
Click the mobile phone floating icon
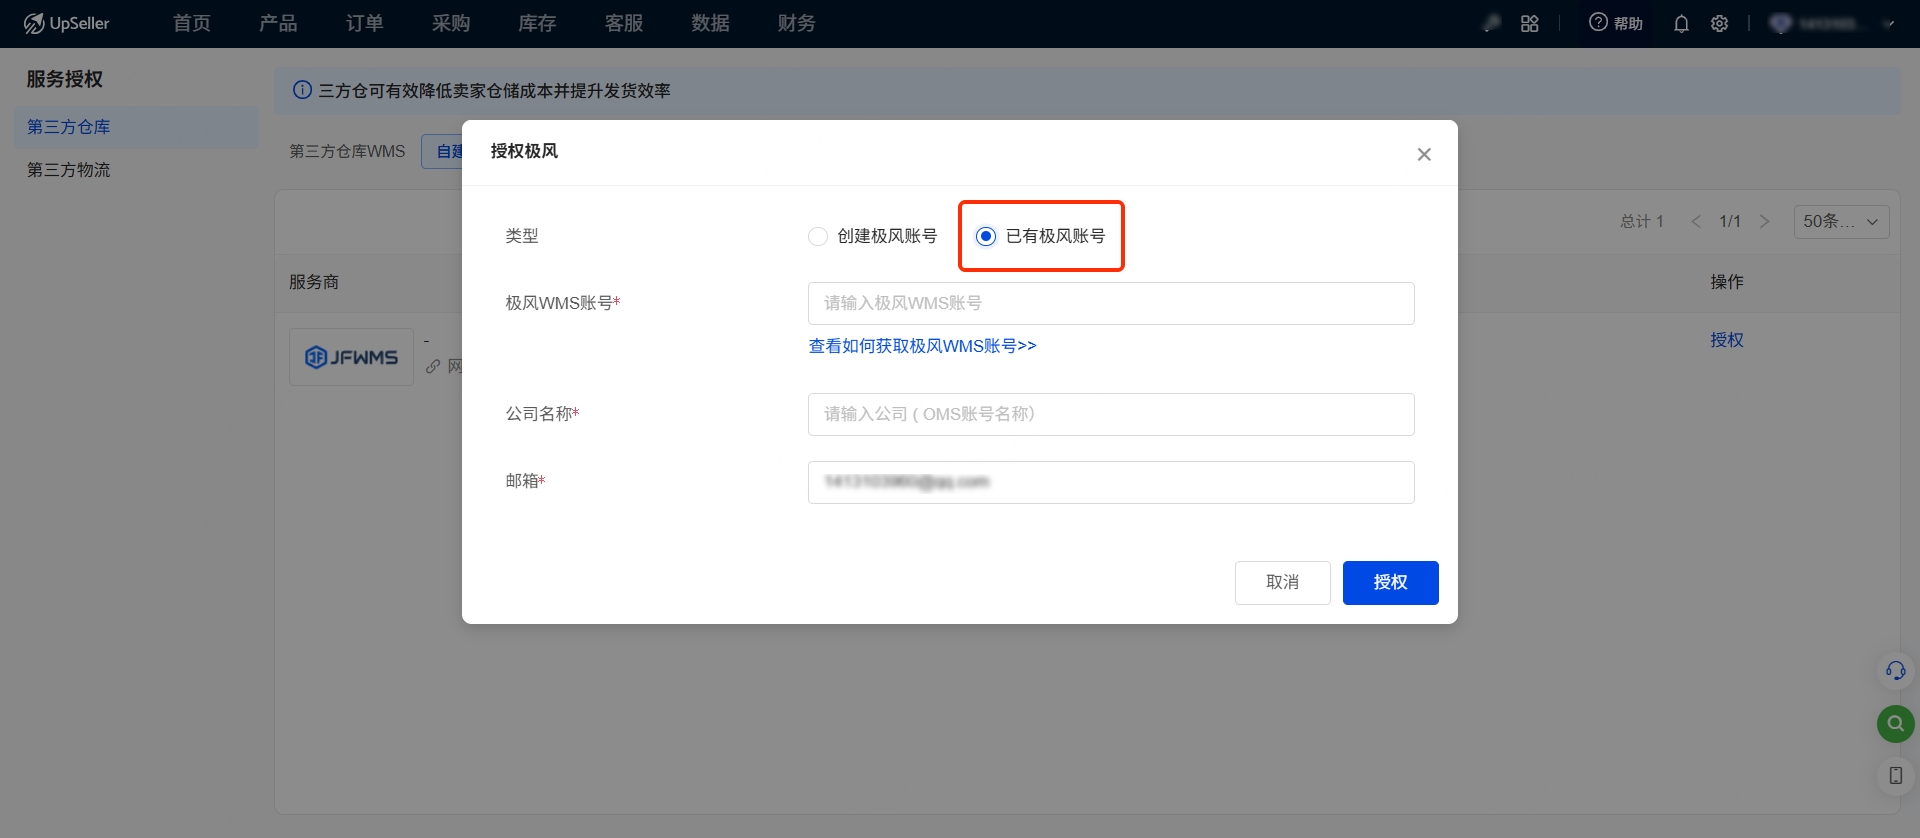pos(1895,776)
